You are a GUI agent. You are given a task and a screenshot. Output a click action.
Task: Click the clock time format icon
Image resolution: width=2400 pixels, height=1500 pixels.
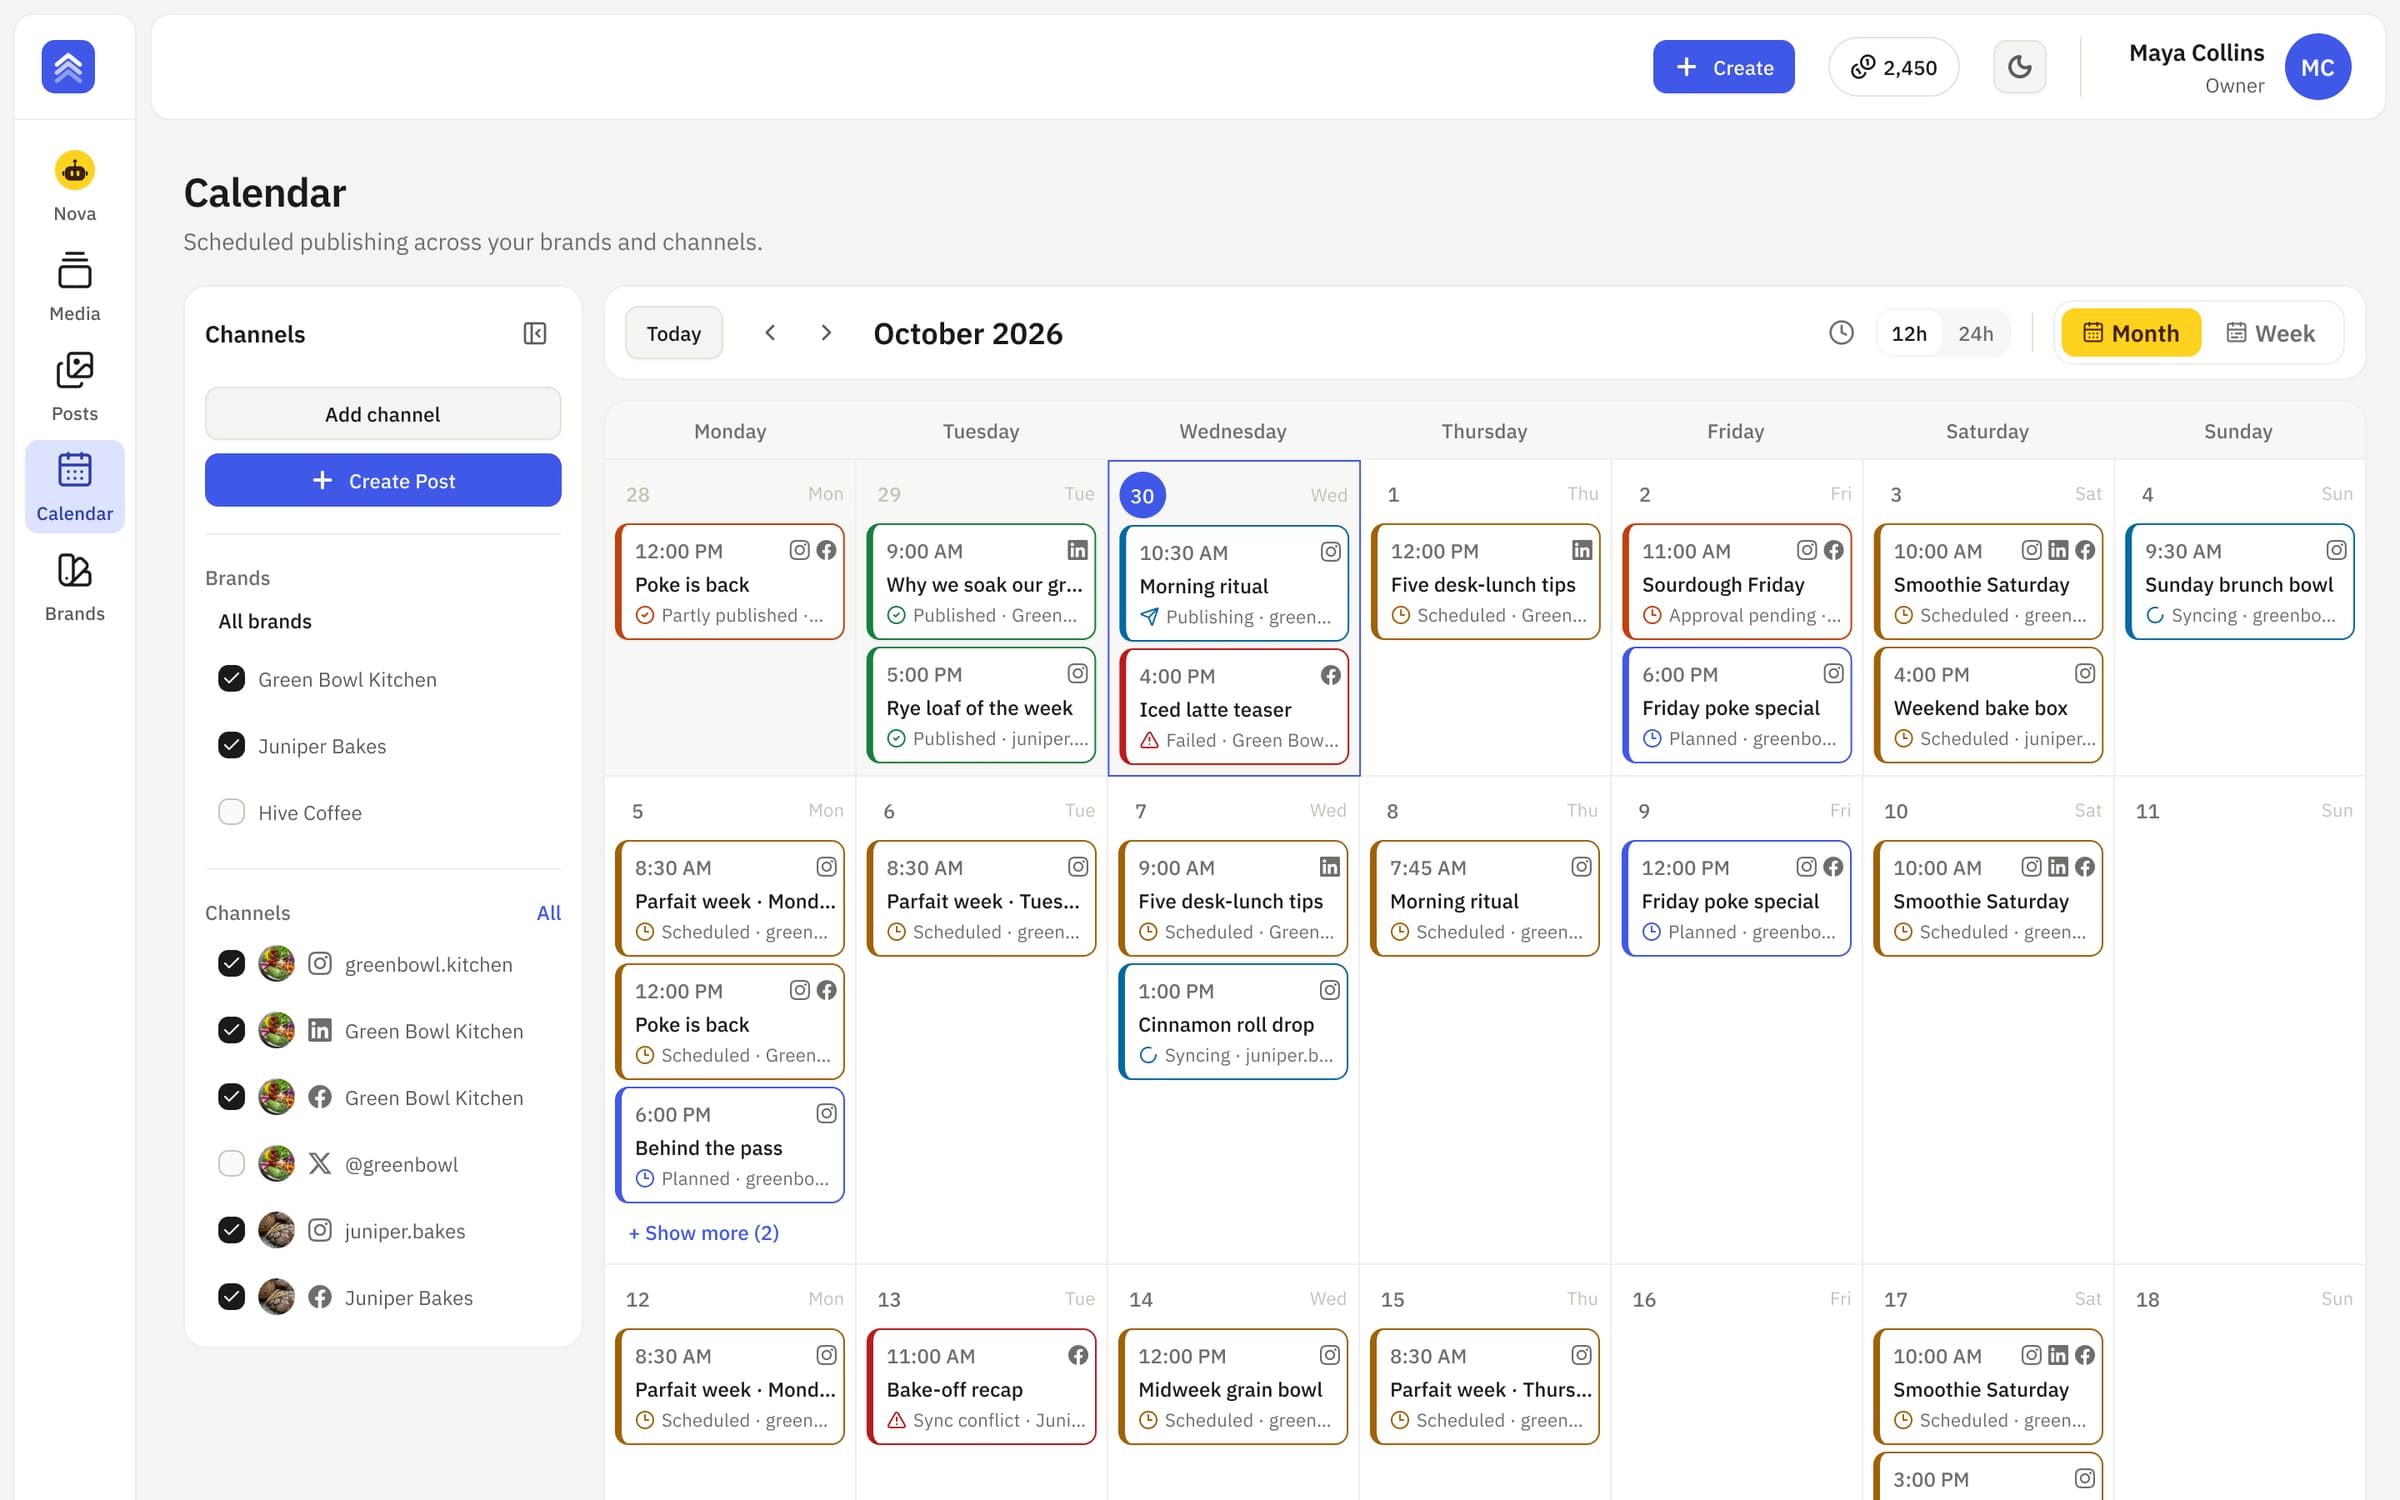1841,333
